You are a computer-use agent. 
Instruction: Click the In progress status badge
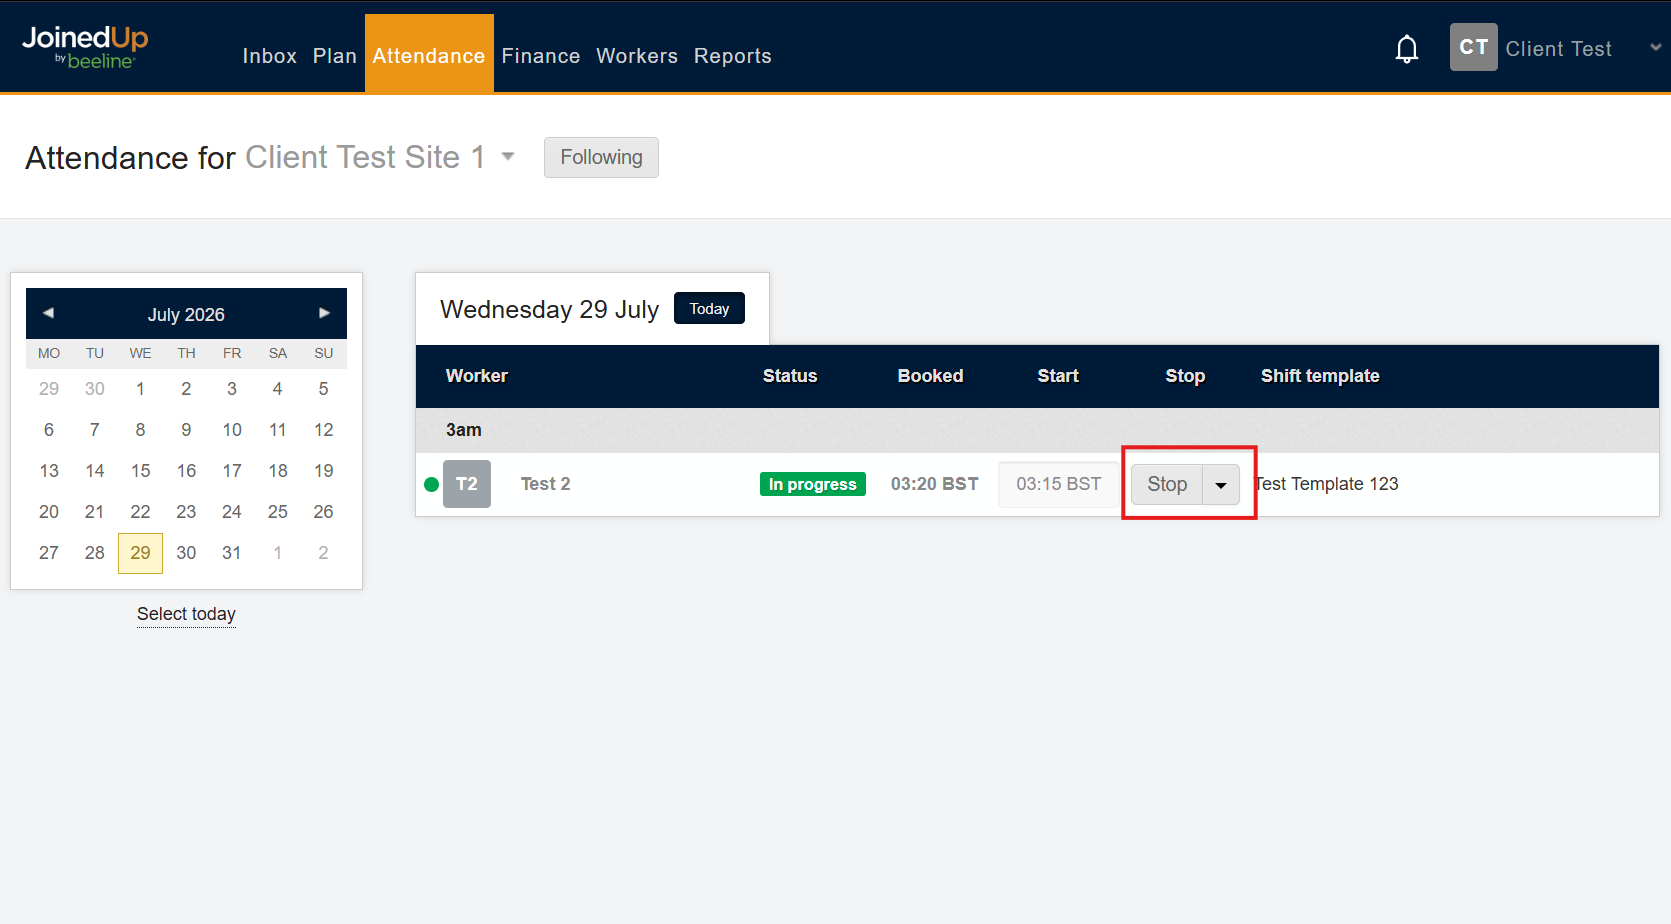point(813,484)
